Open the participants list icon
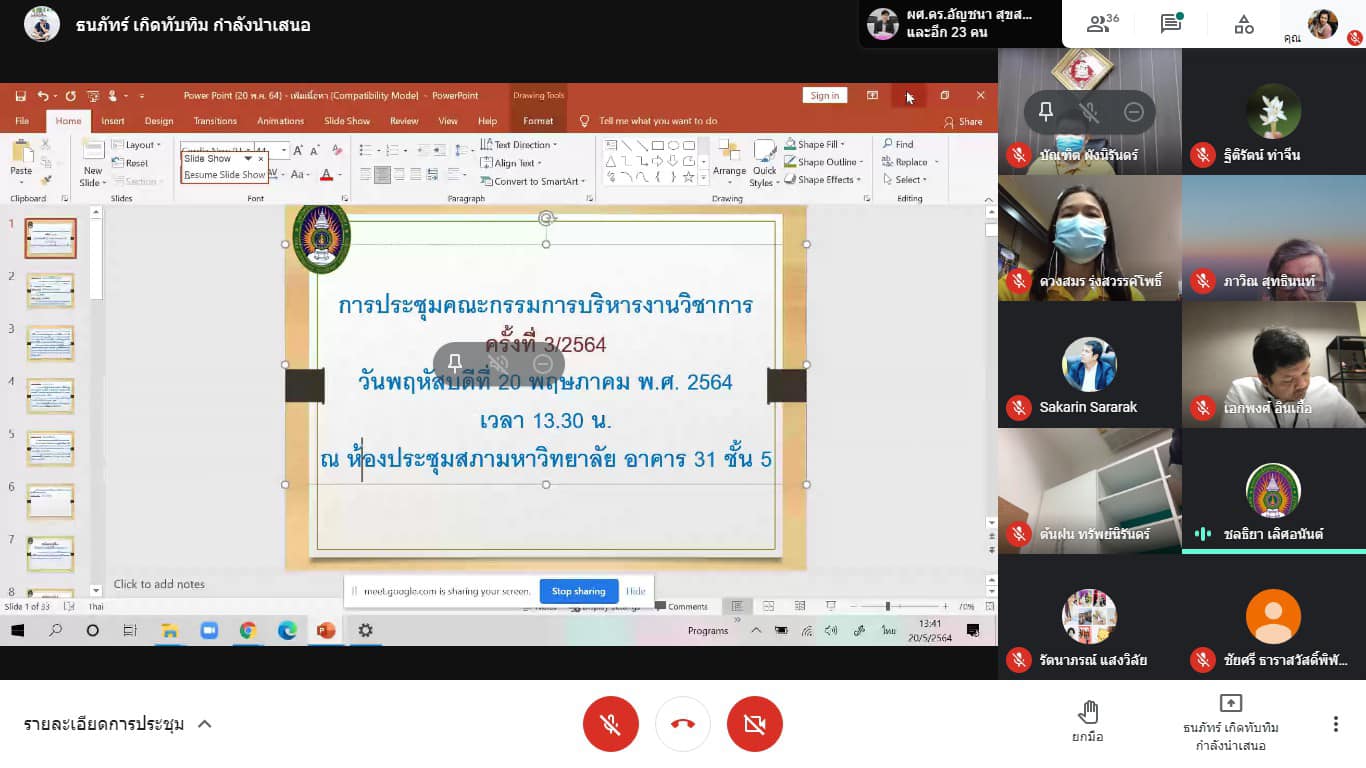Viewport: 1366px width, 768px height. (1101, 24)
